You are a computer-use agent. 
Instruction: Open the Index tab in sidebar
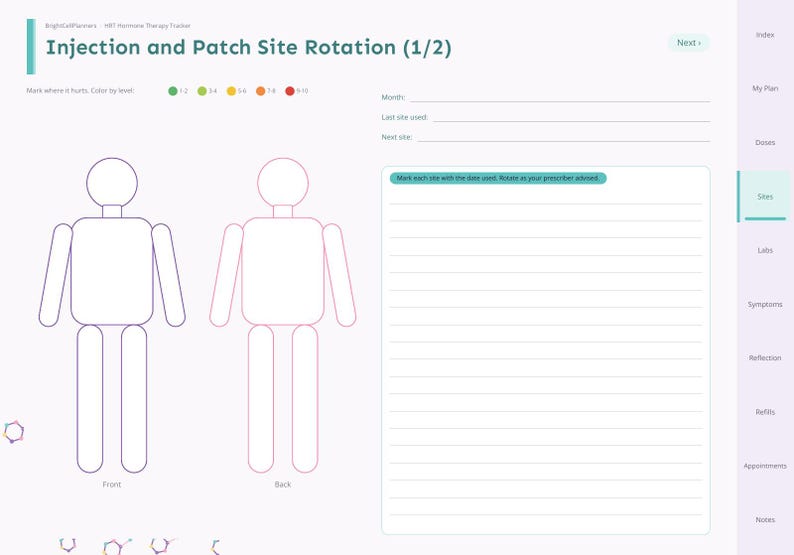[x=765, y=35]
